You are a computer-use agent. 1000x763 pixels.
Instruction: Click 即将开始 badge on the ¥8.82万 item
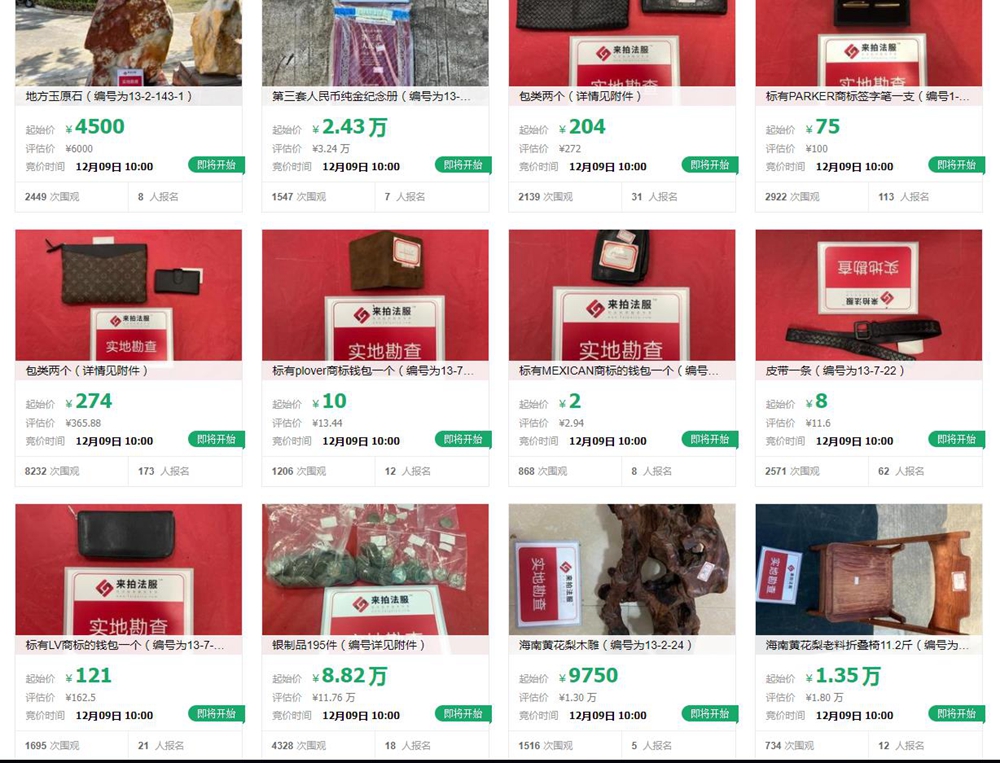(463, 714)
